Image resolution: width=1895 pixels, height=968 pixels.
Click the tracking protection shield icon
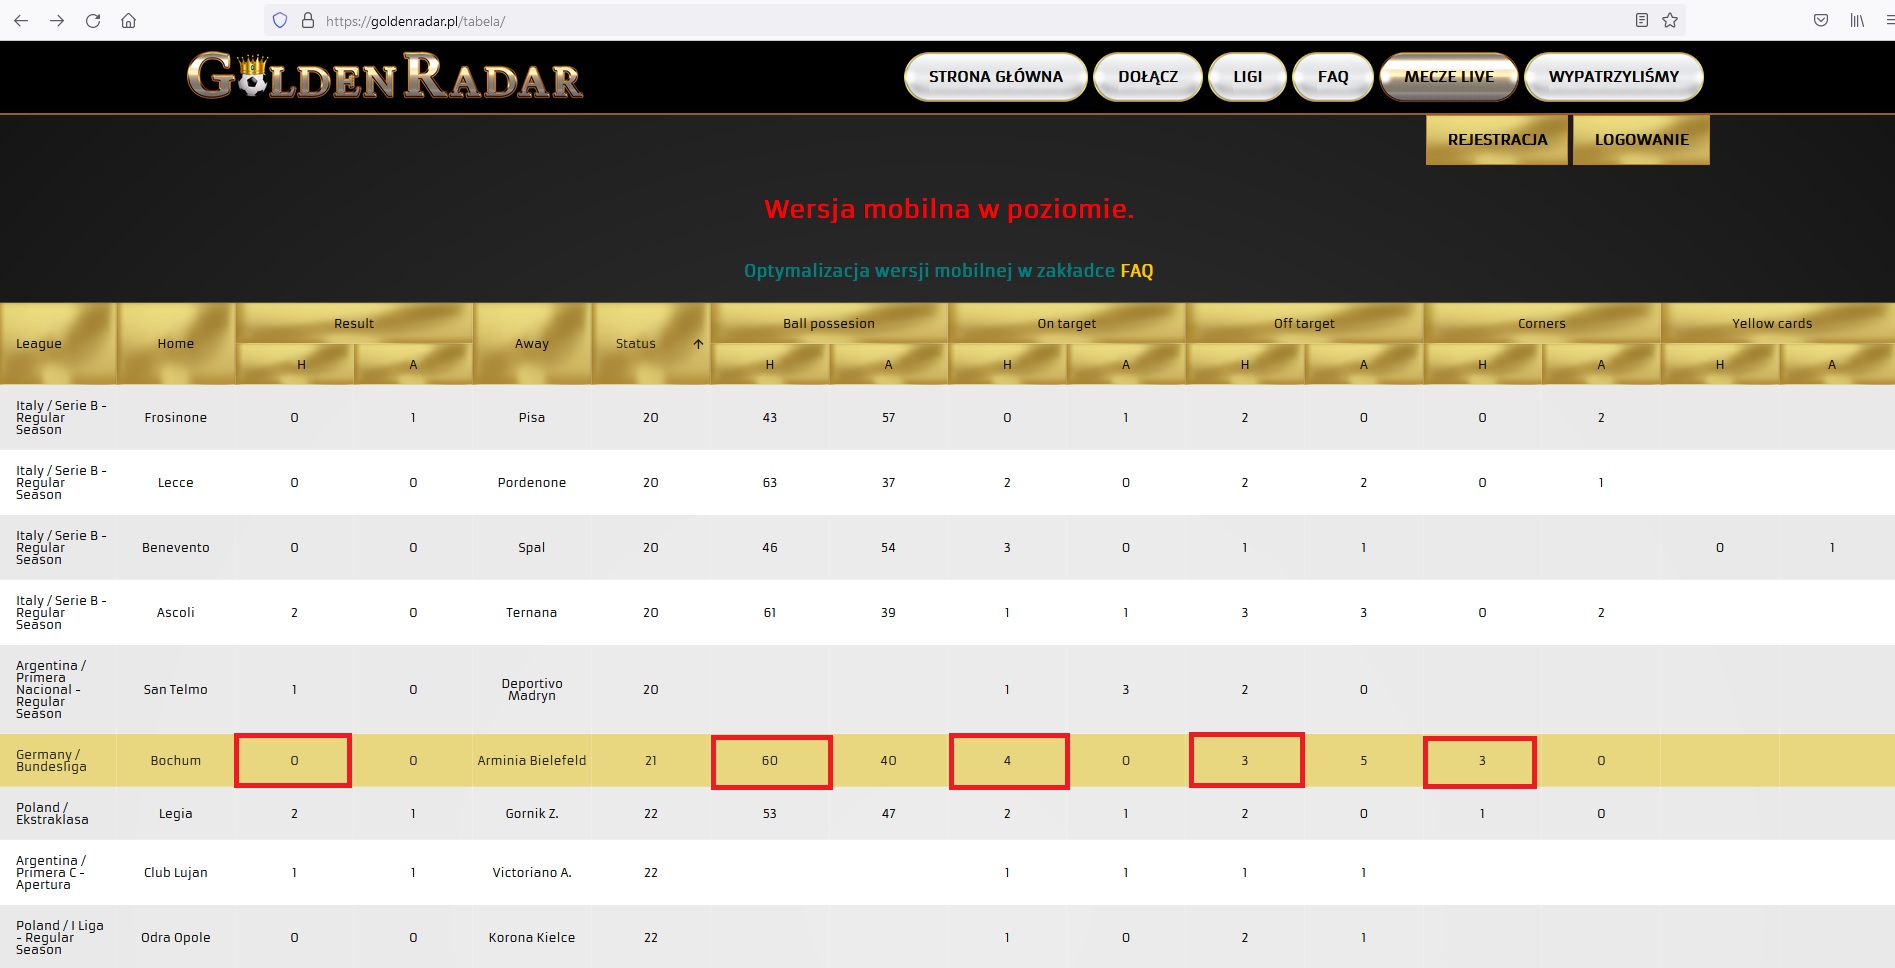280,20
